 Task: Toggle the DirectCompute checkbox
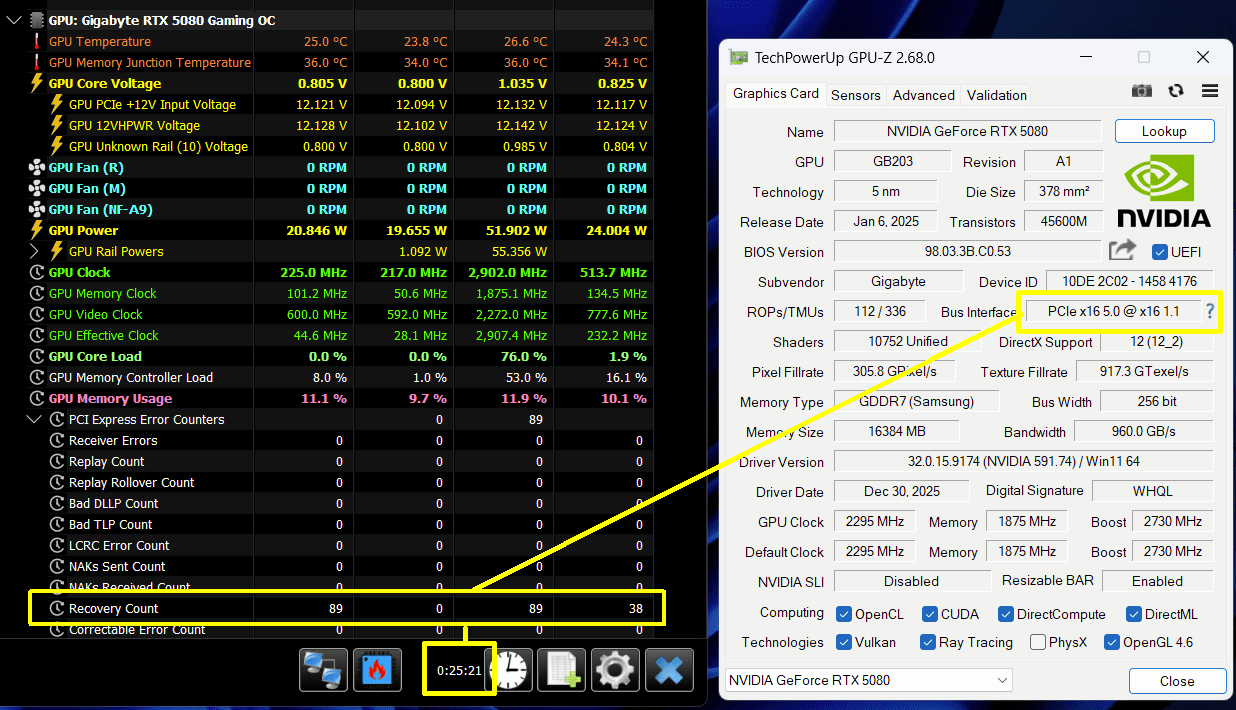click(x=1005, y=614)
